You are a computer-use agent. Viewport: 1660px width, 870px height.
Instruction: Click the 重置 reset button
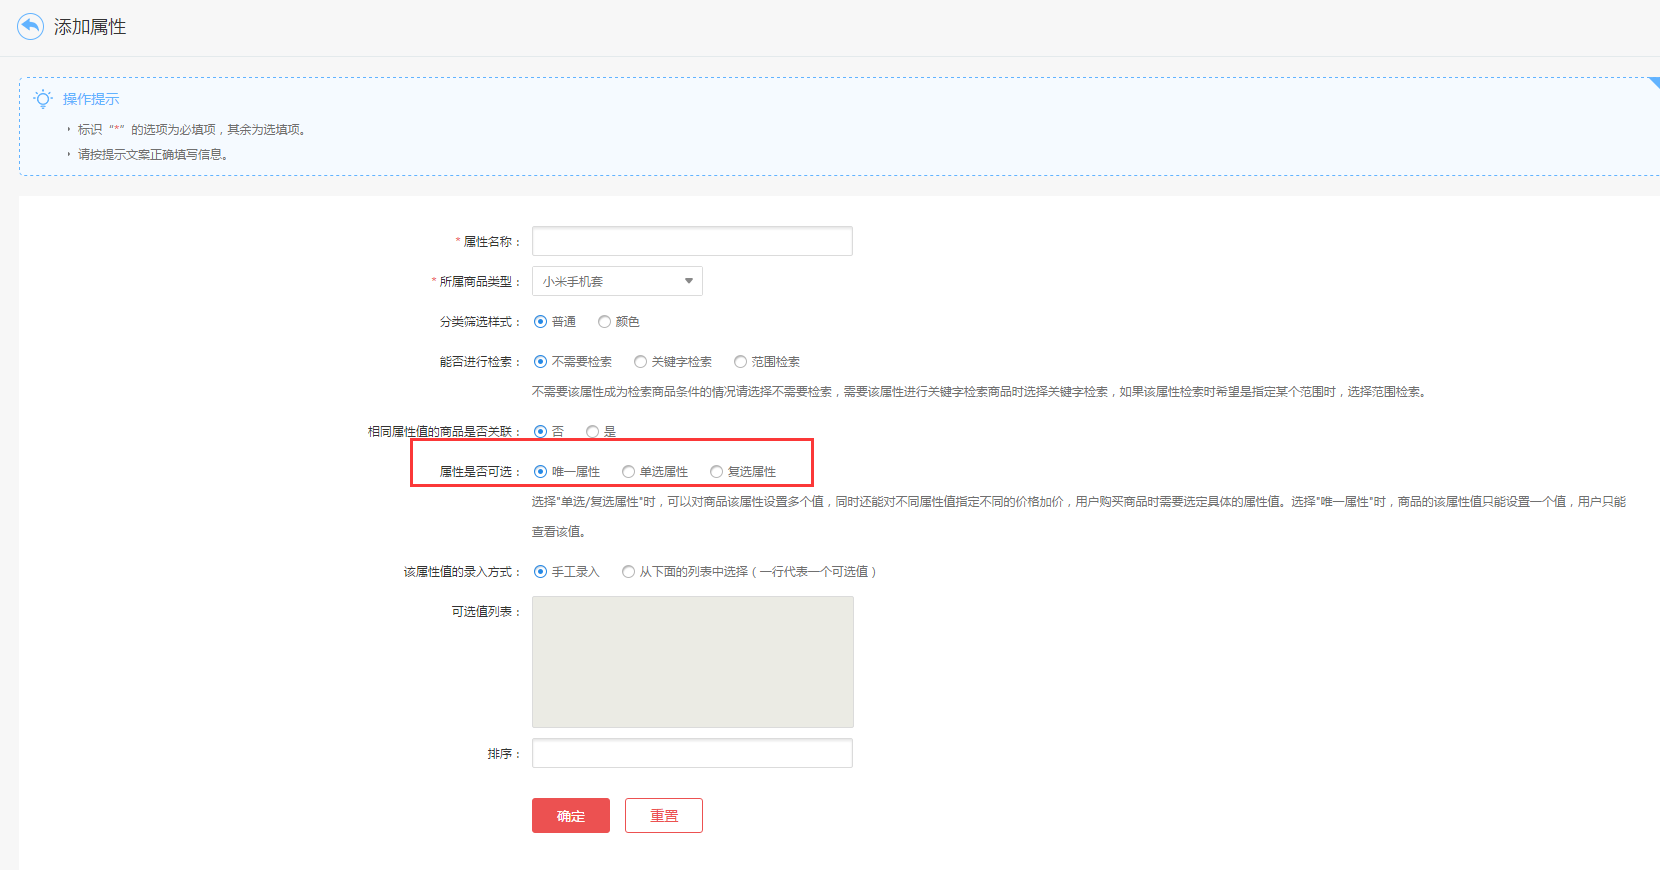coord(664,815)
